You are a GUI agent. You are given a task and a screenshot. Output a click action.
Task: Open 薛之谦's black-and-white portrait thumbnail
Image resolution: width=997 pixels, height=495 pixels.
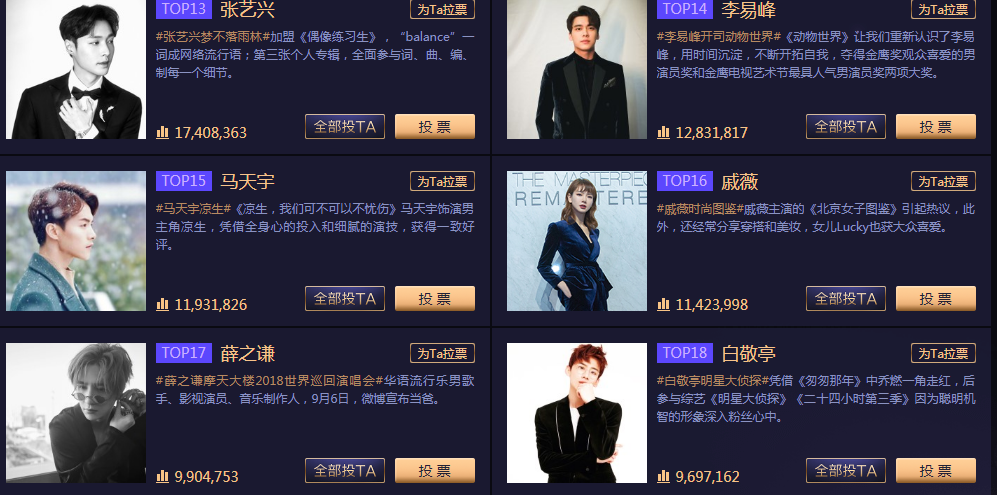tap(76, 413)
